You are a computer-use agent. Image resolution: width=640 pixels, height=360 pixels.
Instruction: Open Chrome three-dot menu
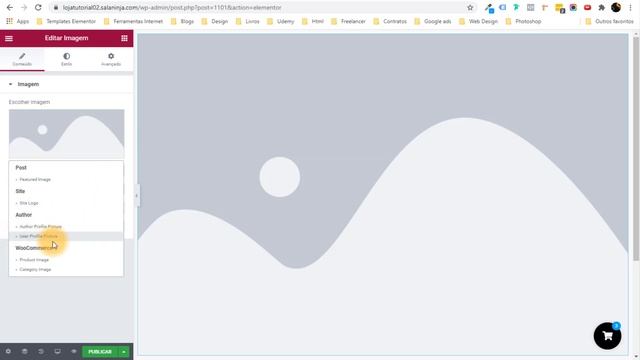pos(630,7)
